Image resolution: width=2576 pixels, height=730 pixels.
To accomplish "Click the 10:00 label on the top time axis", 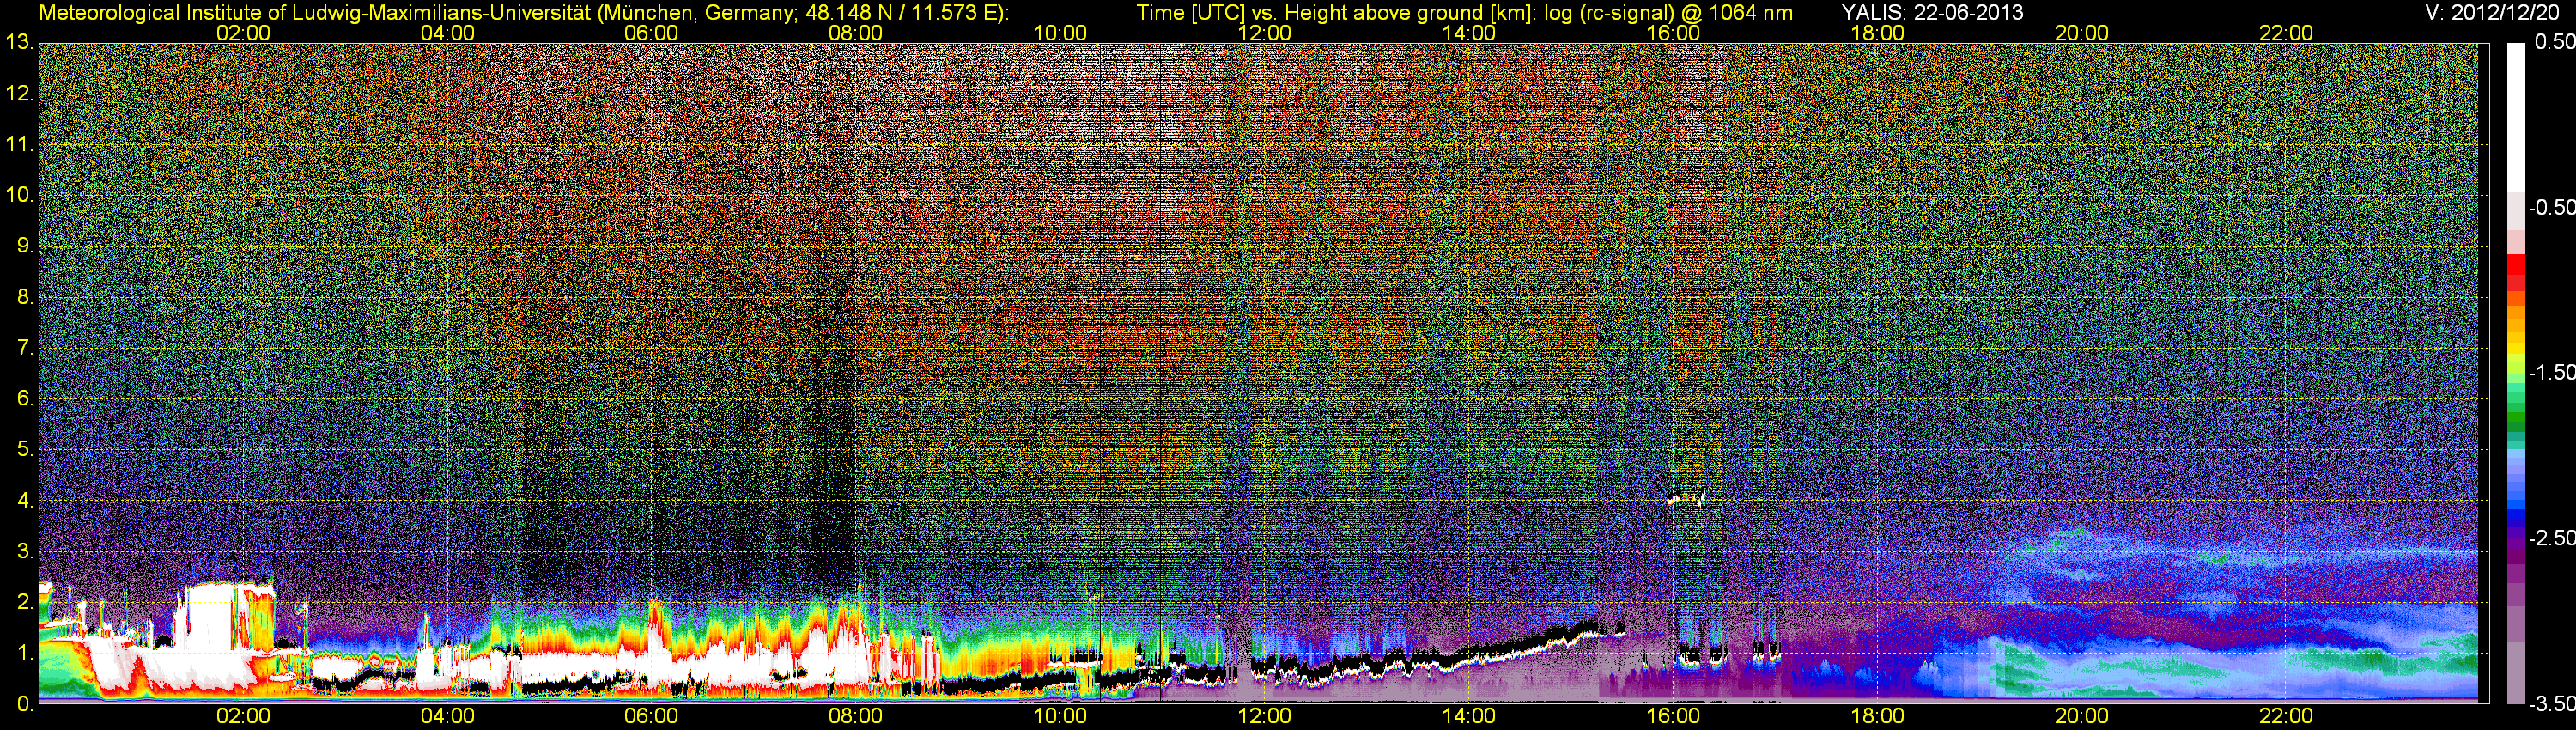I will [1060, 33].
